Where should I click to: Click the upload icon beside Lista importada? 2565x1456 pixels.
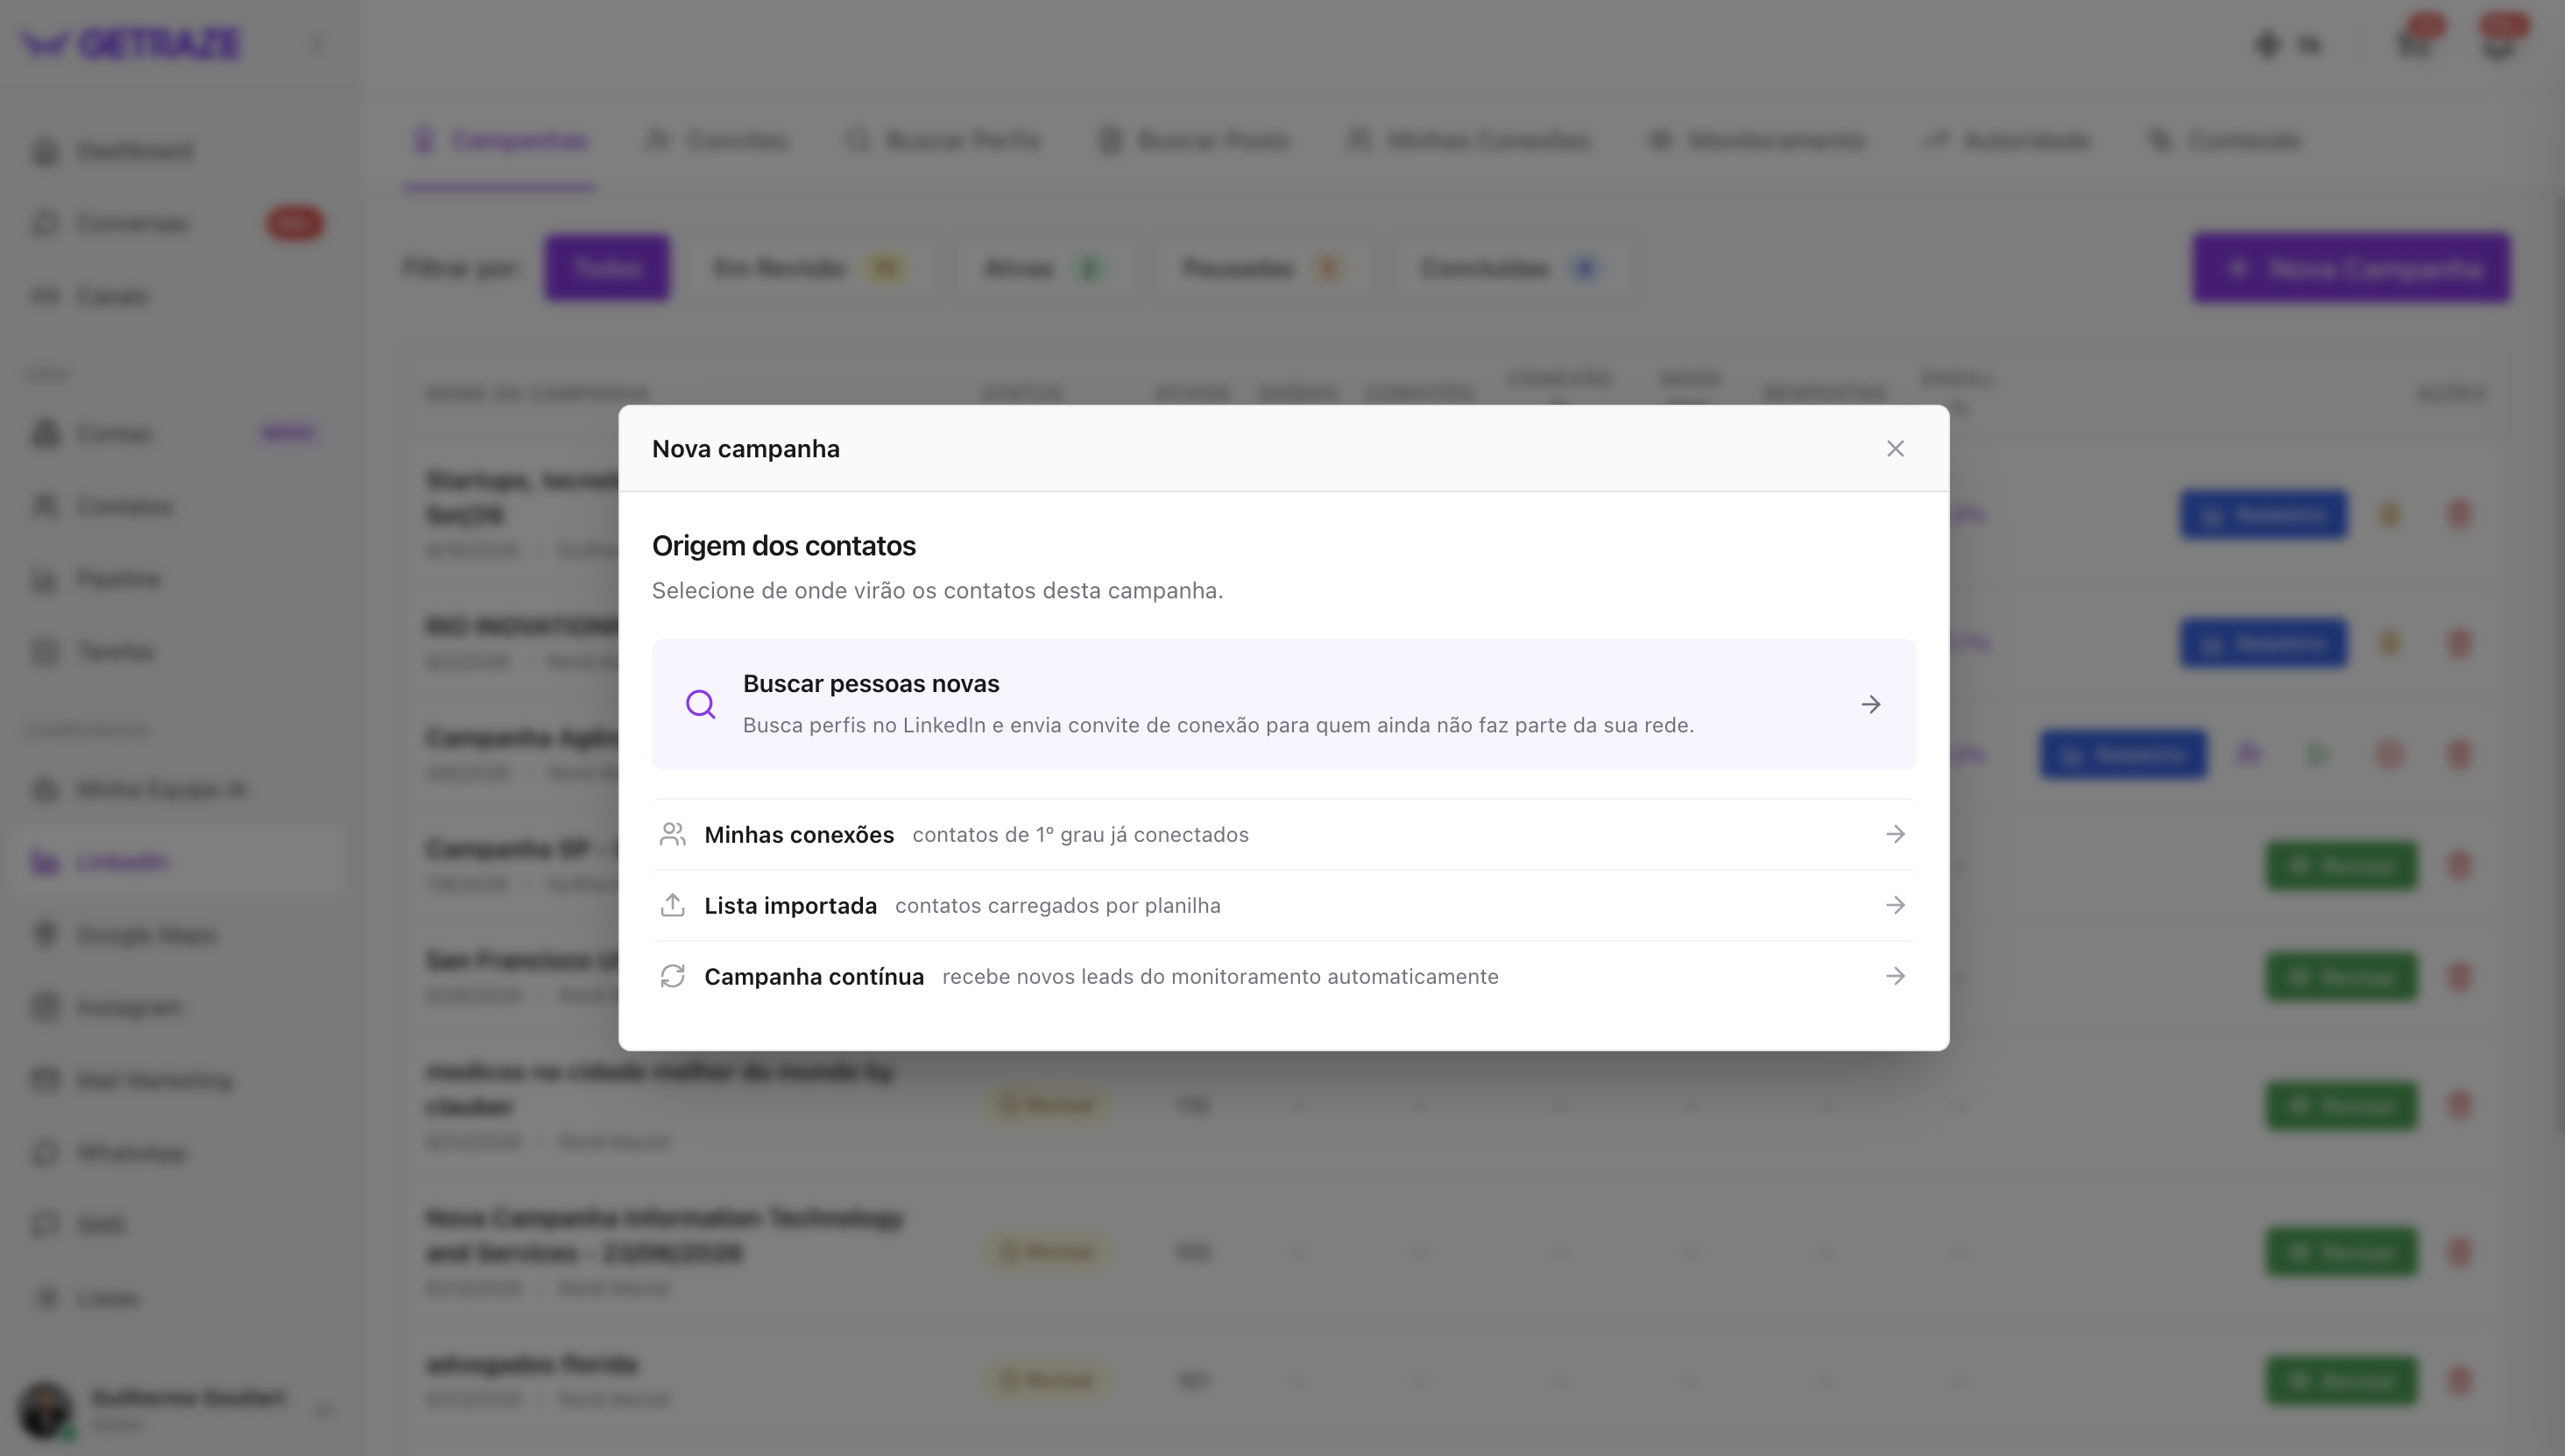(x=672, y=905)
